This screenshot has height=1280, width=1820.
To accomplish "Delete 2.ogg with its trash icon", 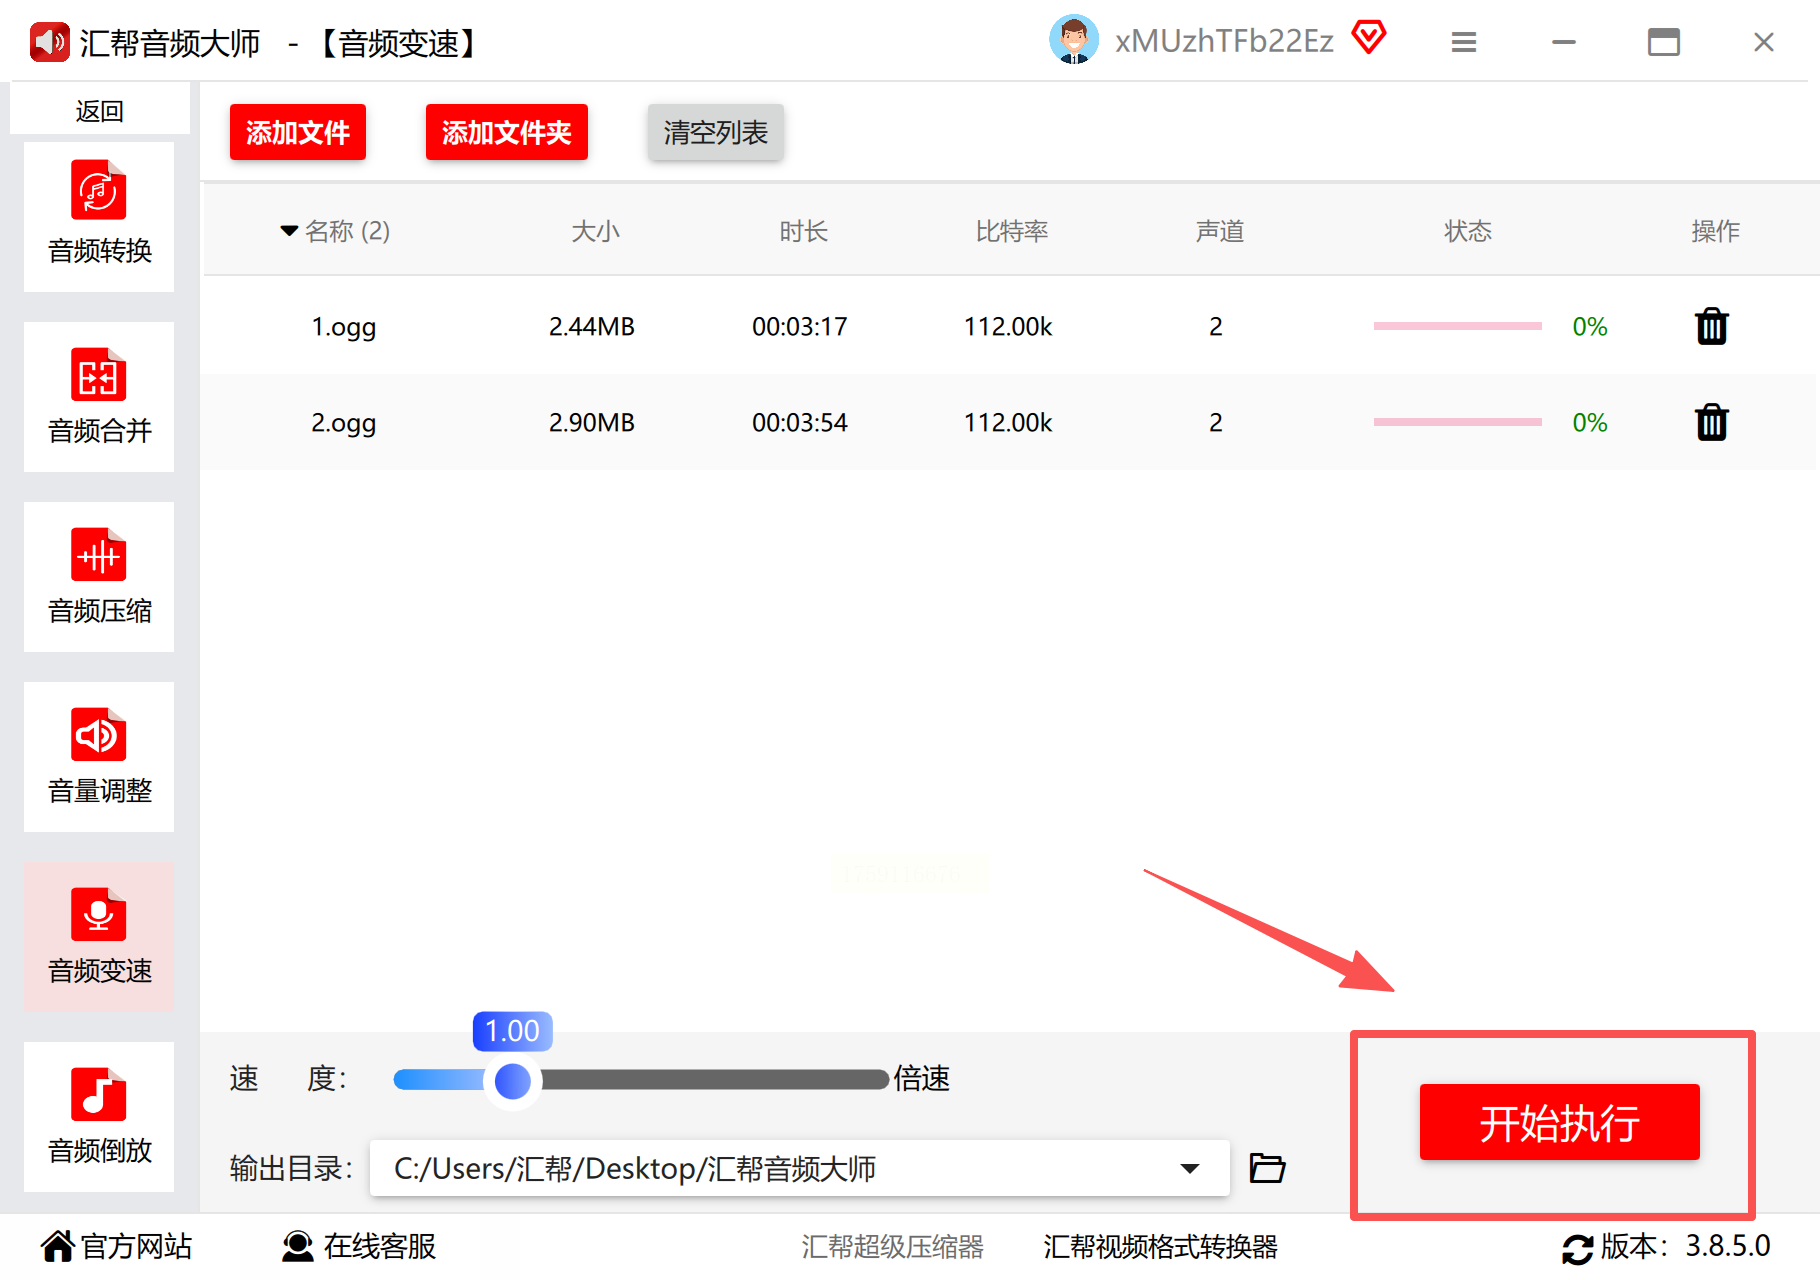I will 1712,422.
